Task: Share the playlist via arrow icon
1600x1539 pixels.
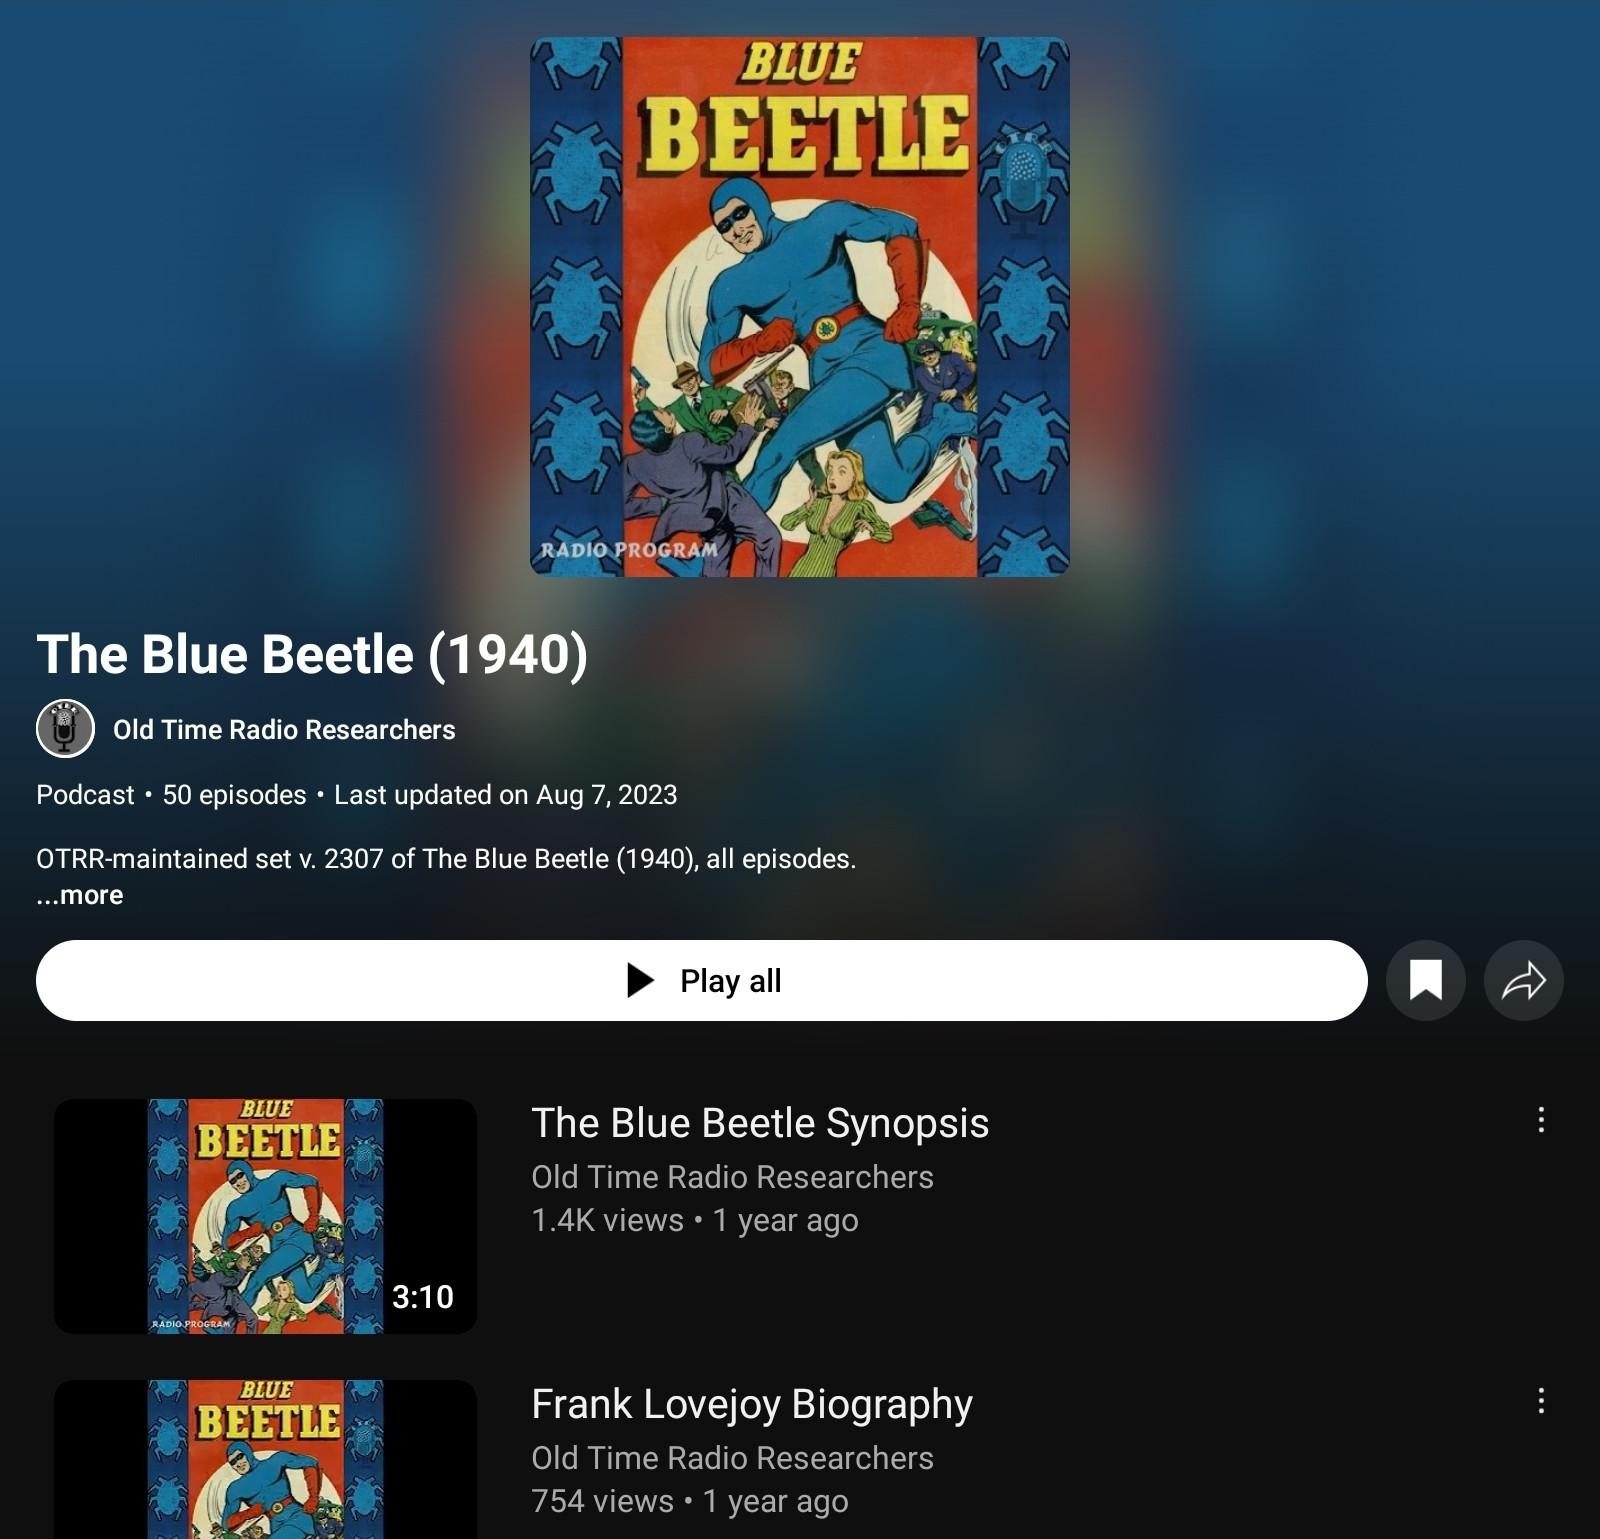Action: click(1523, 980)
